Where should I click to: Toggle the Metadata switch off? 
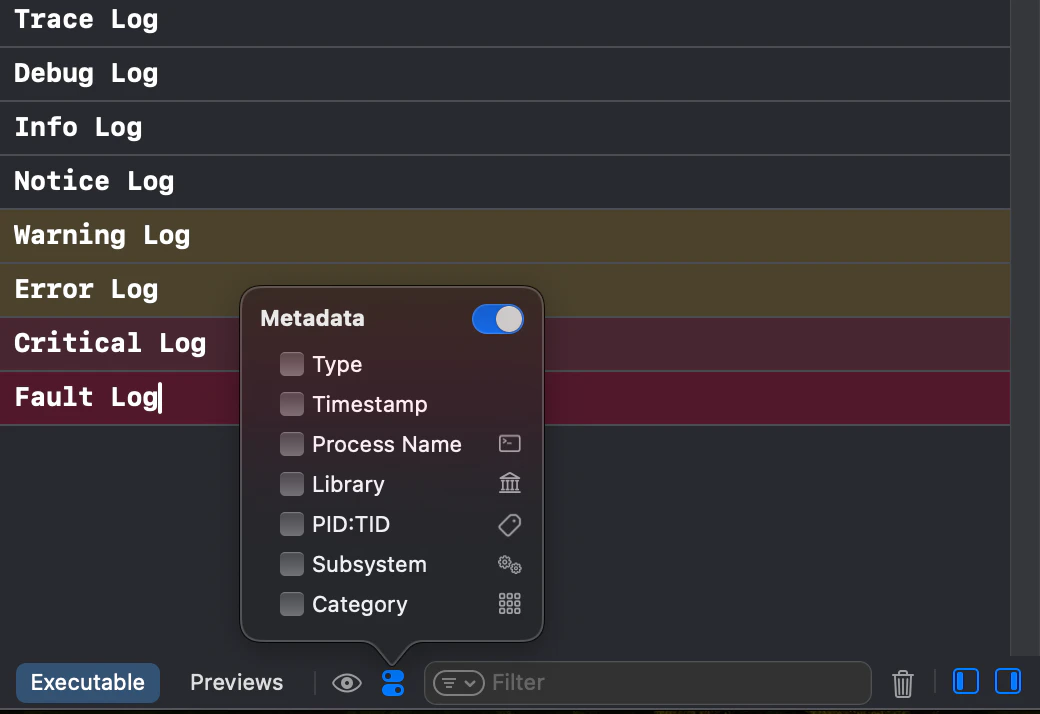[497, 319]
